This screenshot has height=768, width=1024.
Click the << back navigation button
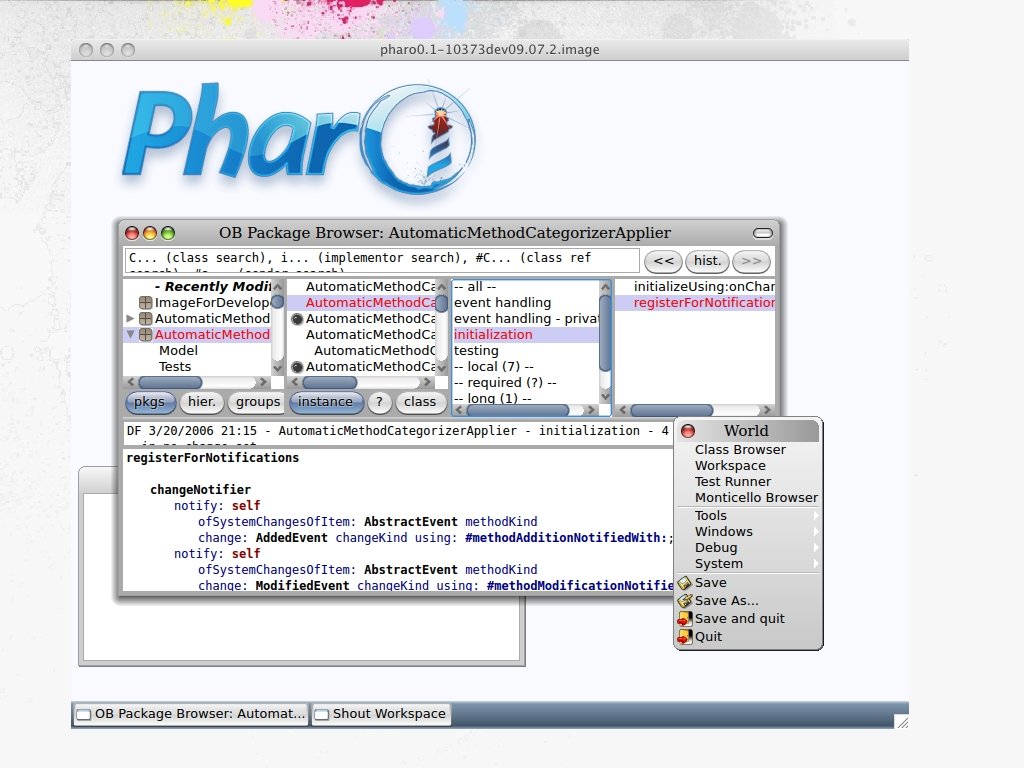tap(664, 261)
